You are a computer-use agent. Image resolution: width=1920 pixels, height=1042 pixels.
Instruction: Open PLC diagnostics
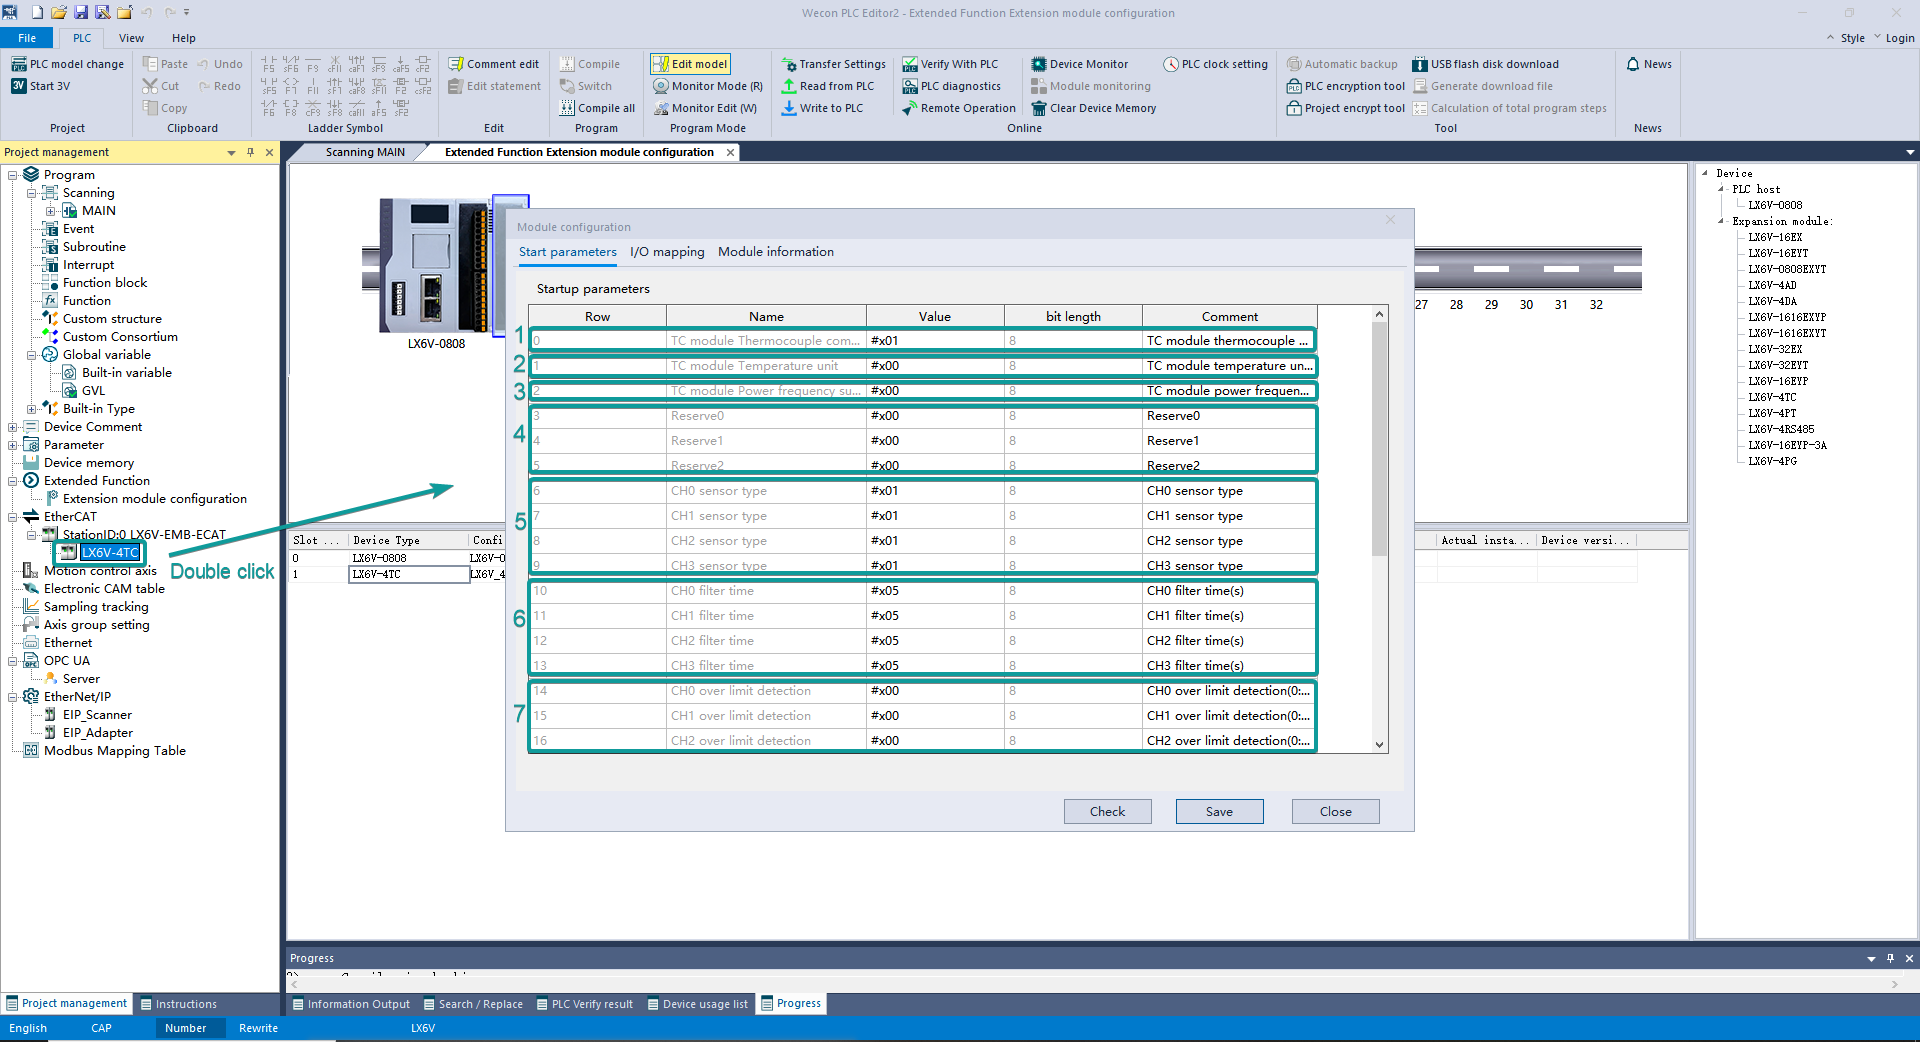coord(951,86)
